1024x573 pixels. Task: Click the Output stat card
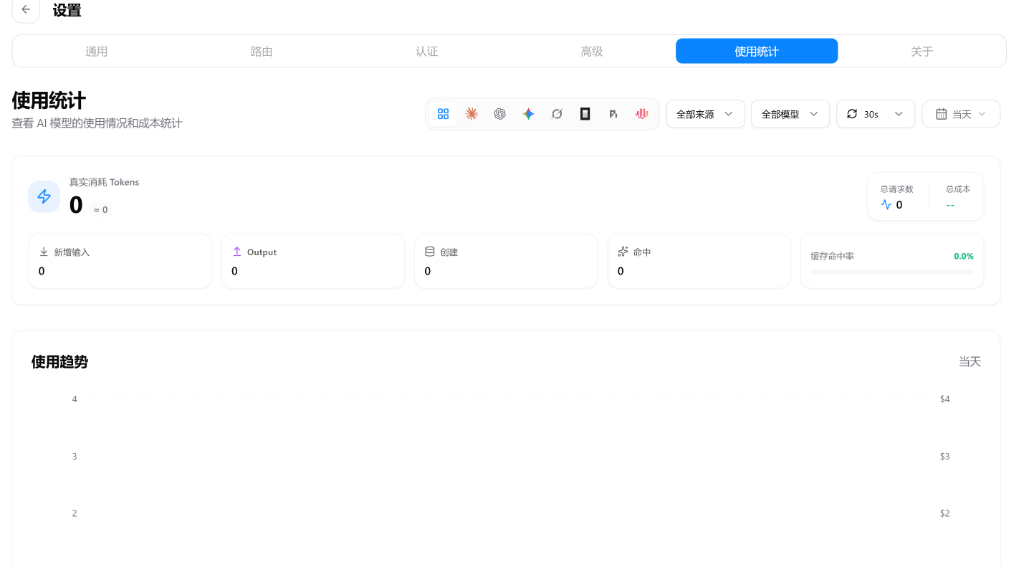click(x=313, y=261)
